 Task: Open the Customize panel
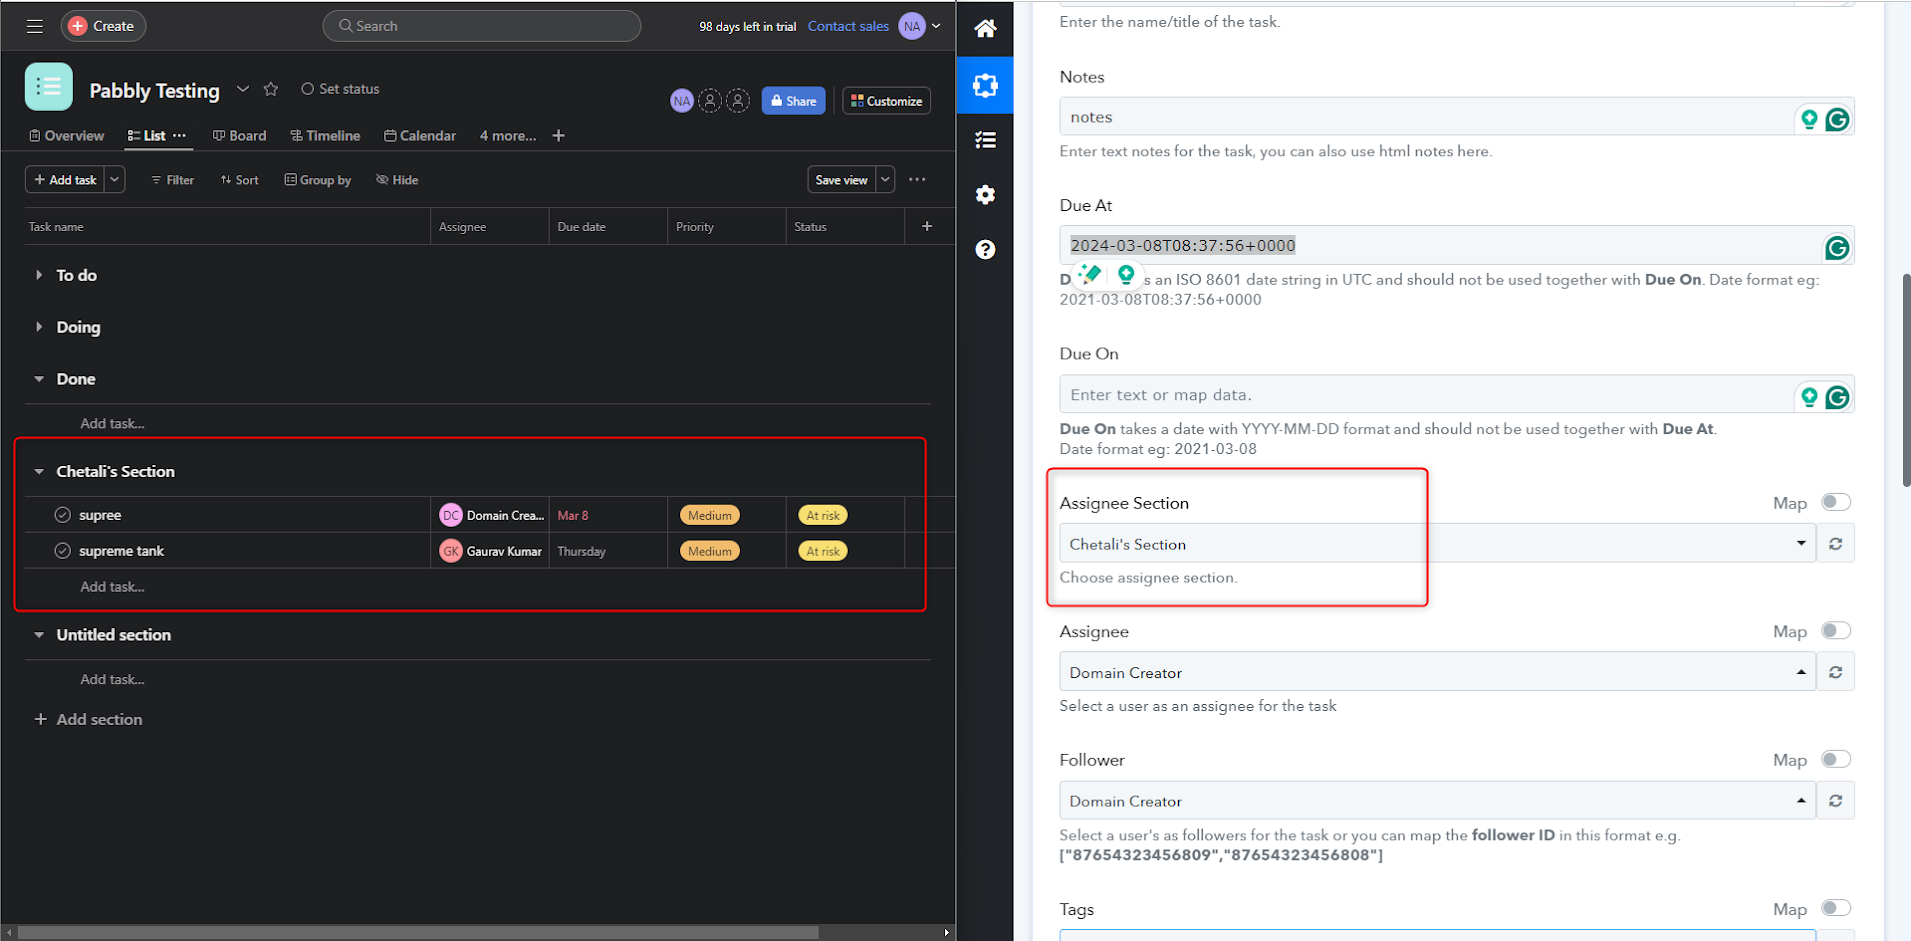tap(886, 101)
